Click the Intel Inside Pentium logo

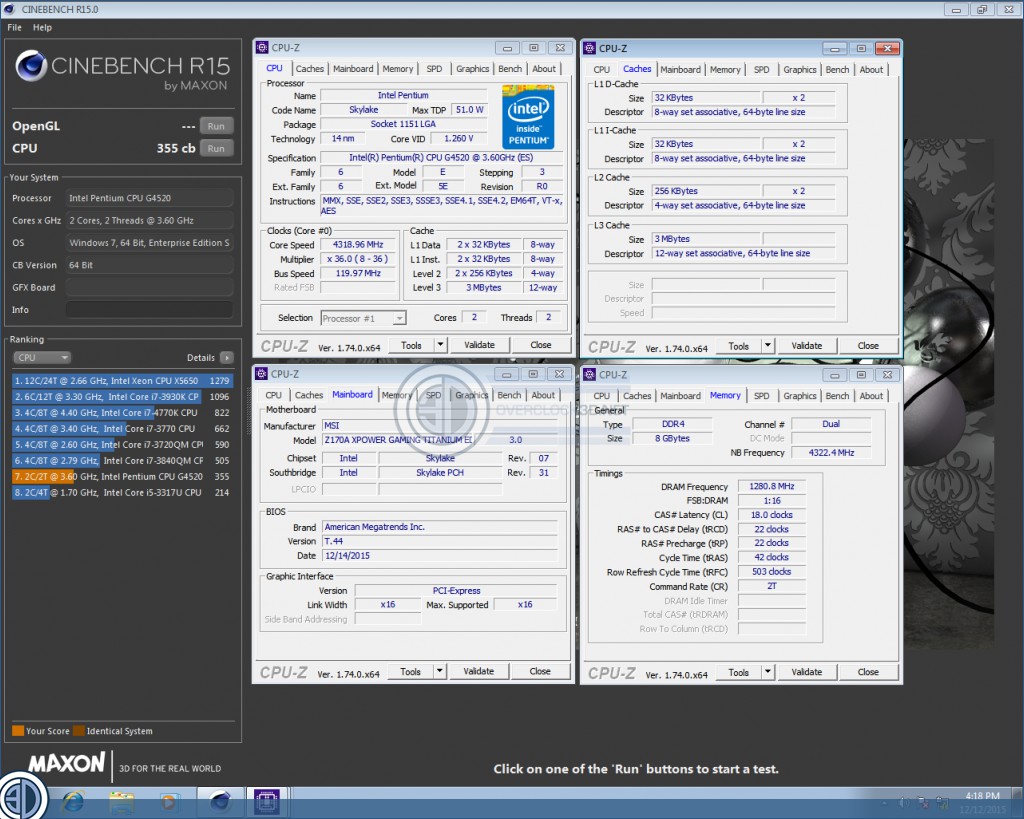pos(527,116)
